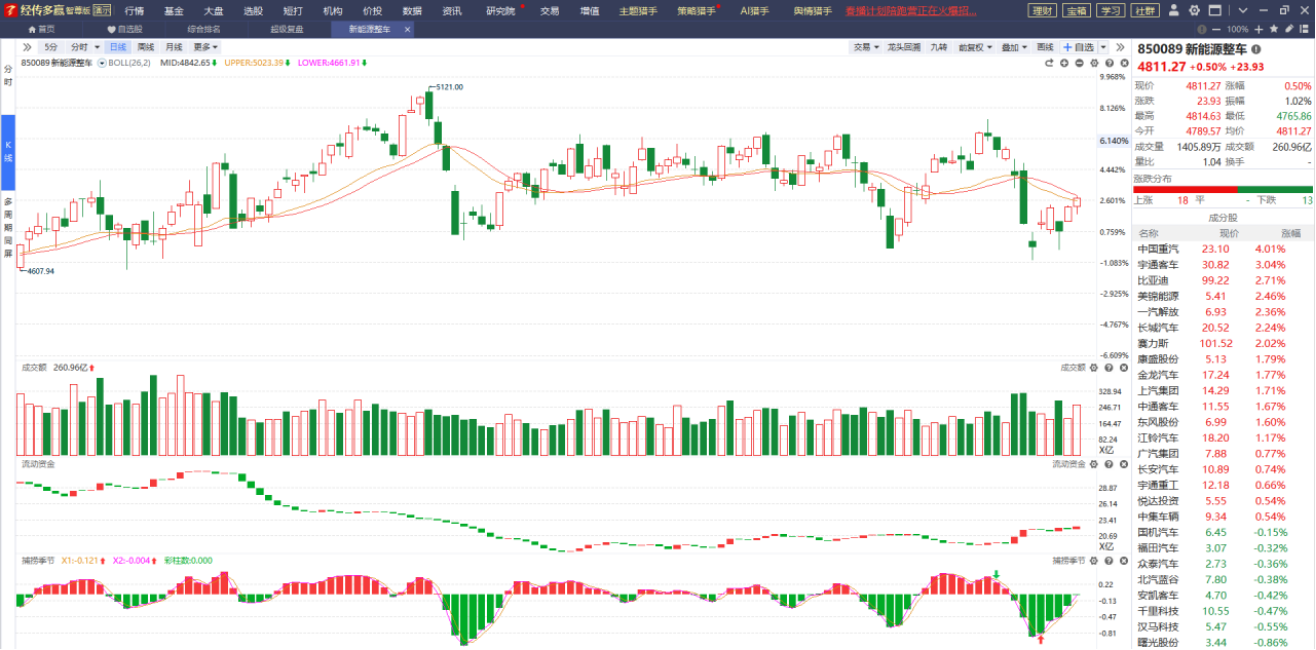Close the 新能源整车 tab
The width and height of the screenshot is (1316, 650).
[x=407, y=30]
